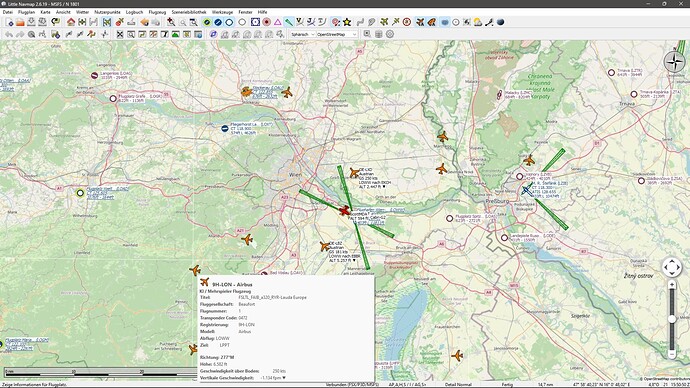Click 'Detail Normal' in the status bar
Image resolution: width=690 pixels, height=388 pixels.
pos(458,384)
